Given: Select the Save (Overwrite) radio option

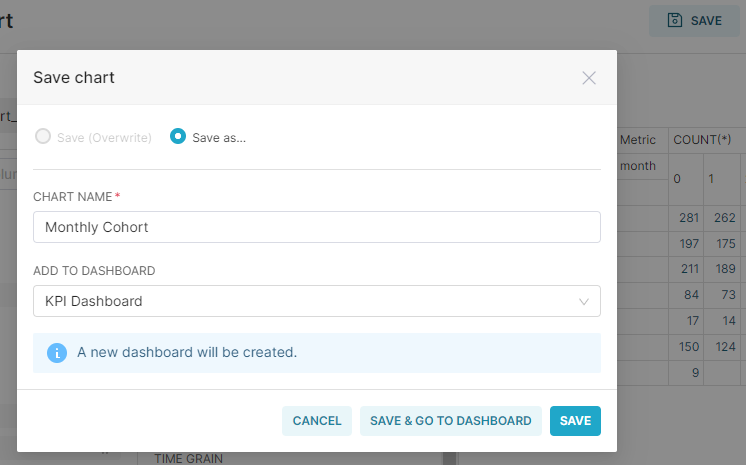Looking at the screenshot, I should point(43,137).
